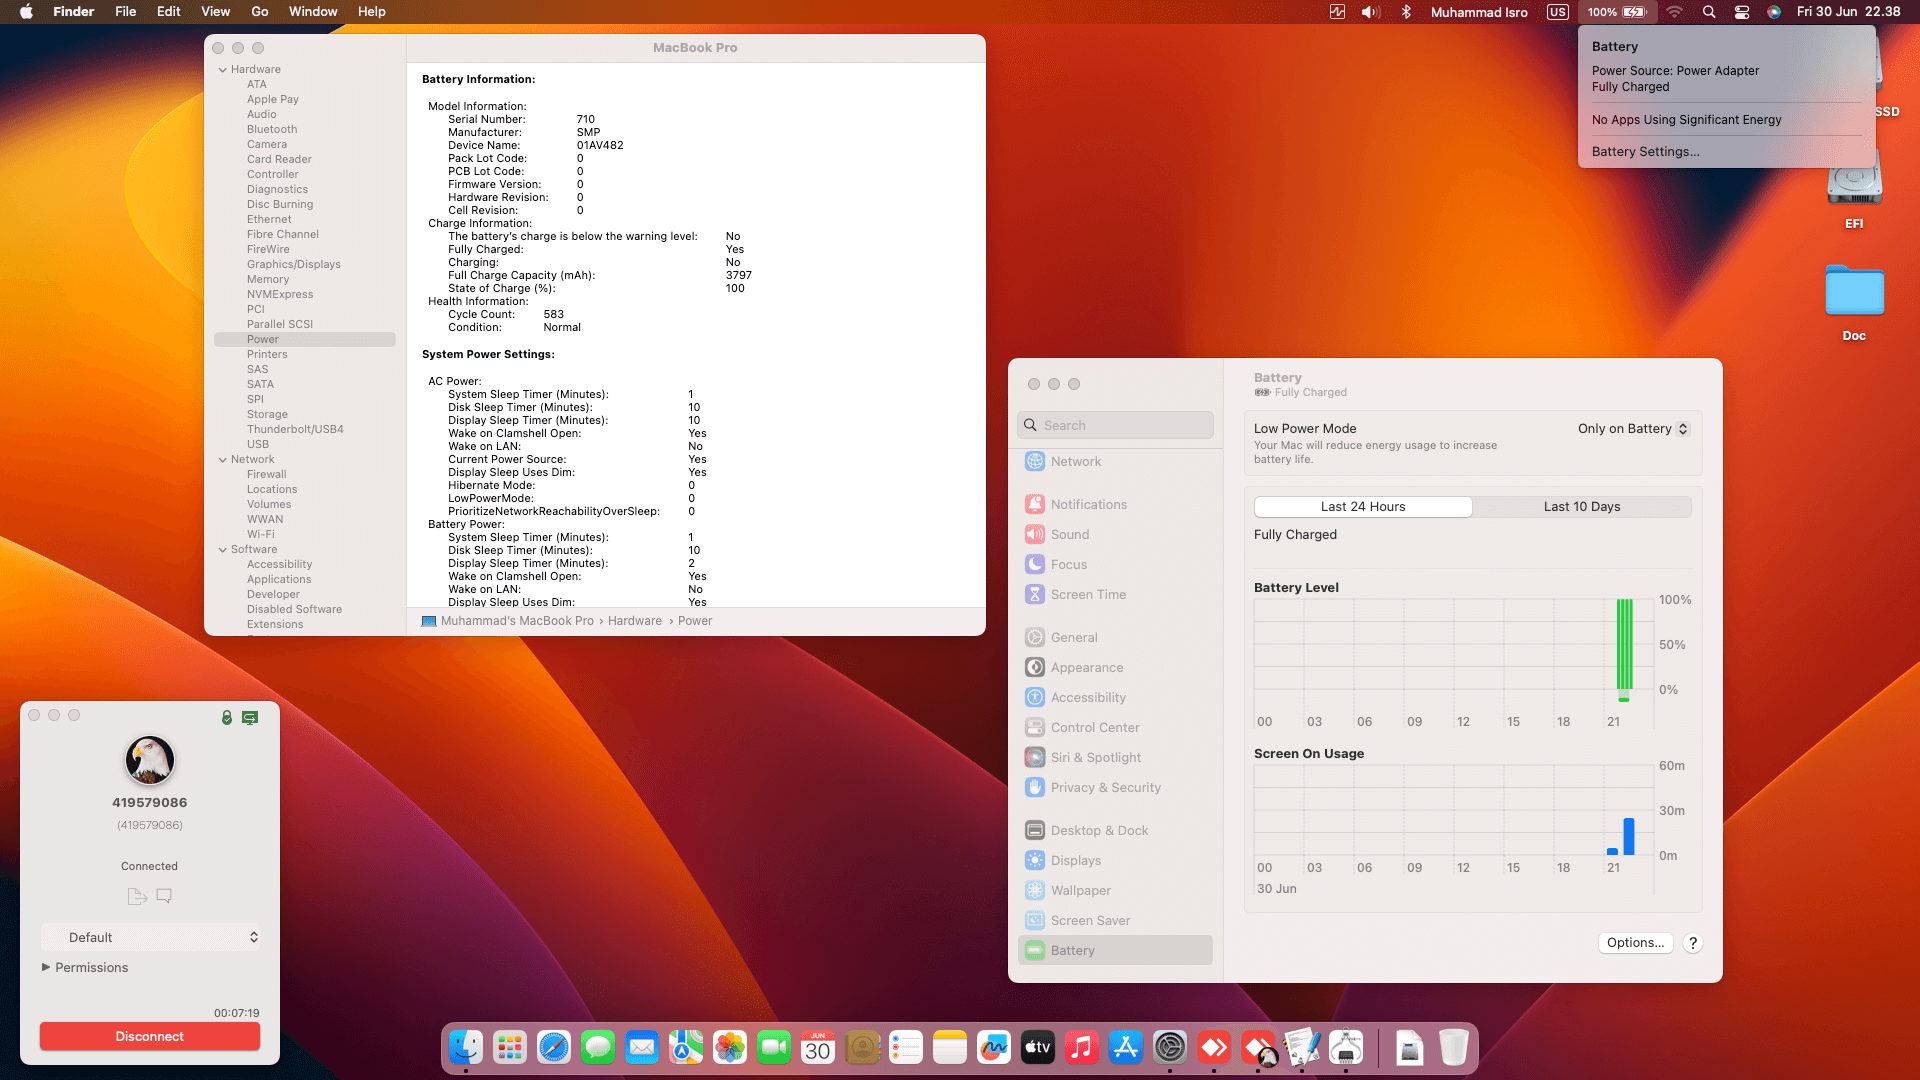Click the green remote monitor icon

click(250, 717)
